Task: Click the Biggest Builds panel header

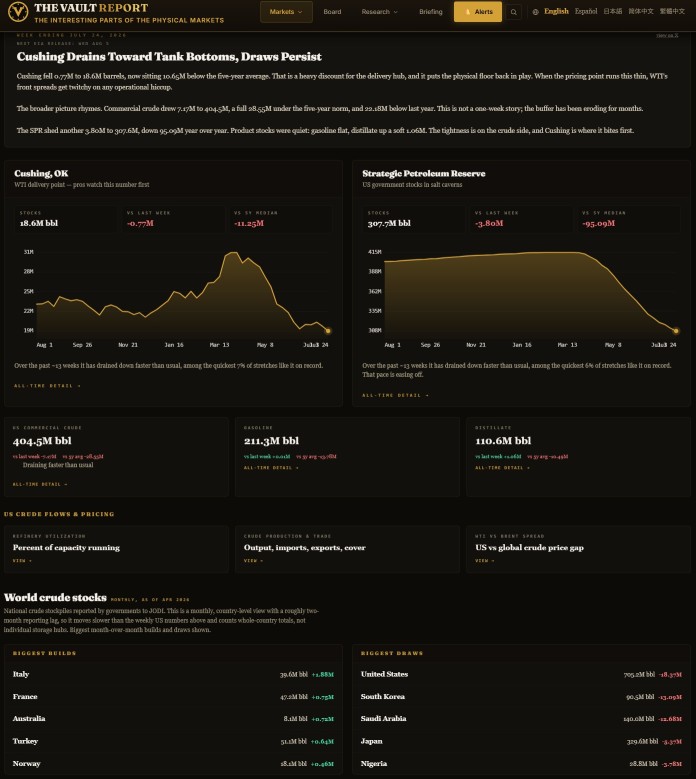Action: pos(44,653)
